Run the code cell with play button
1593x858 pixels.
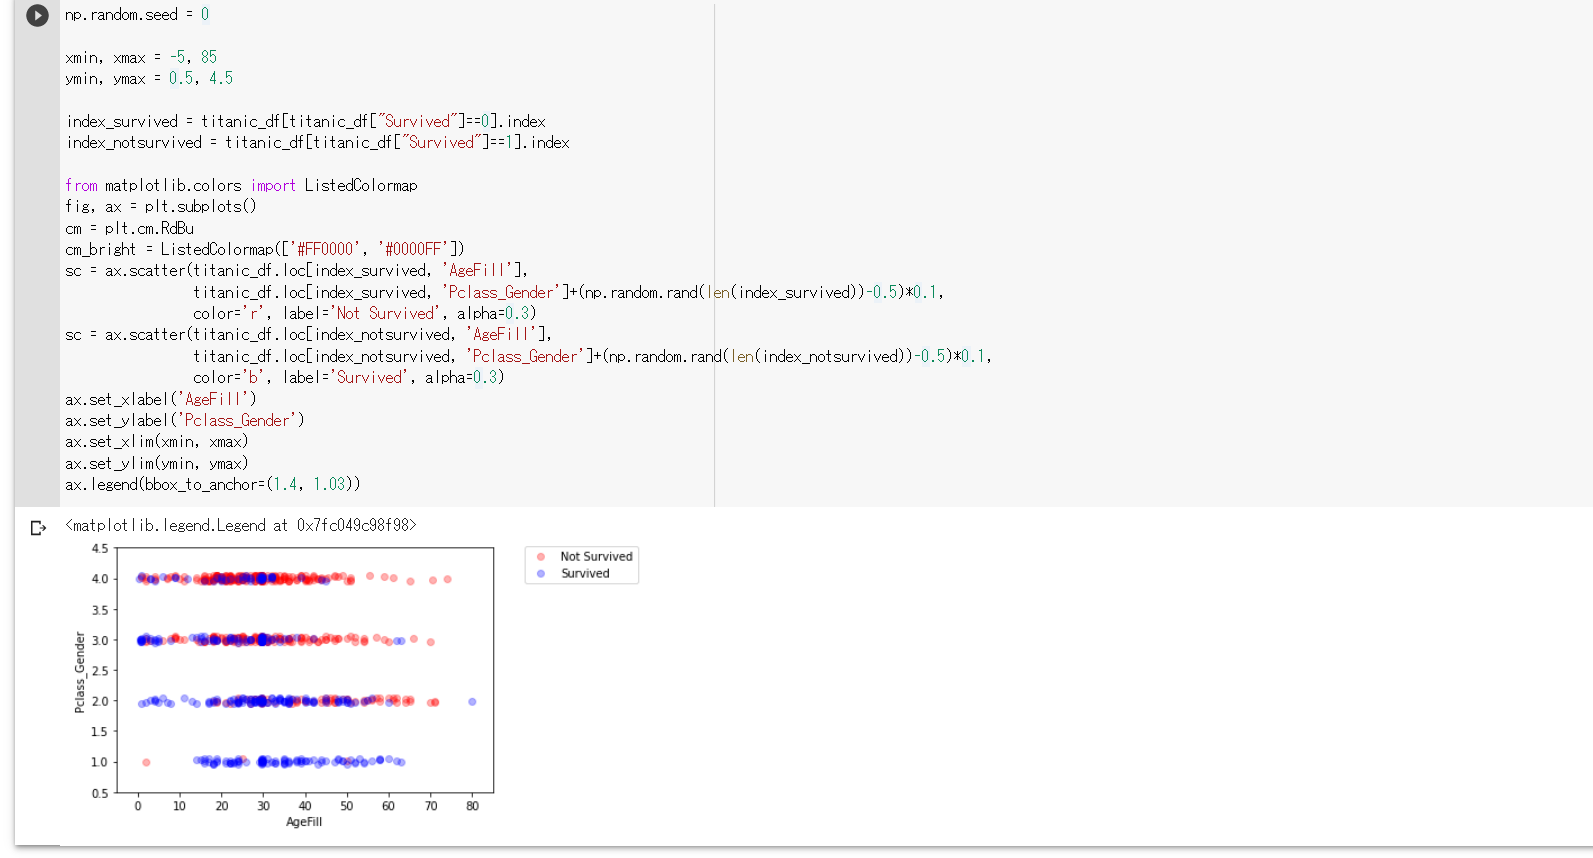(x=37, y=15)
